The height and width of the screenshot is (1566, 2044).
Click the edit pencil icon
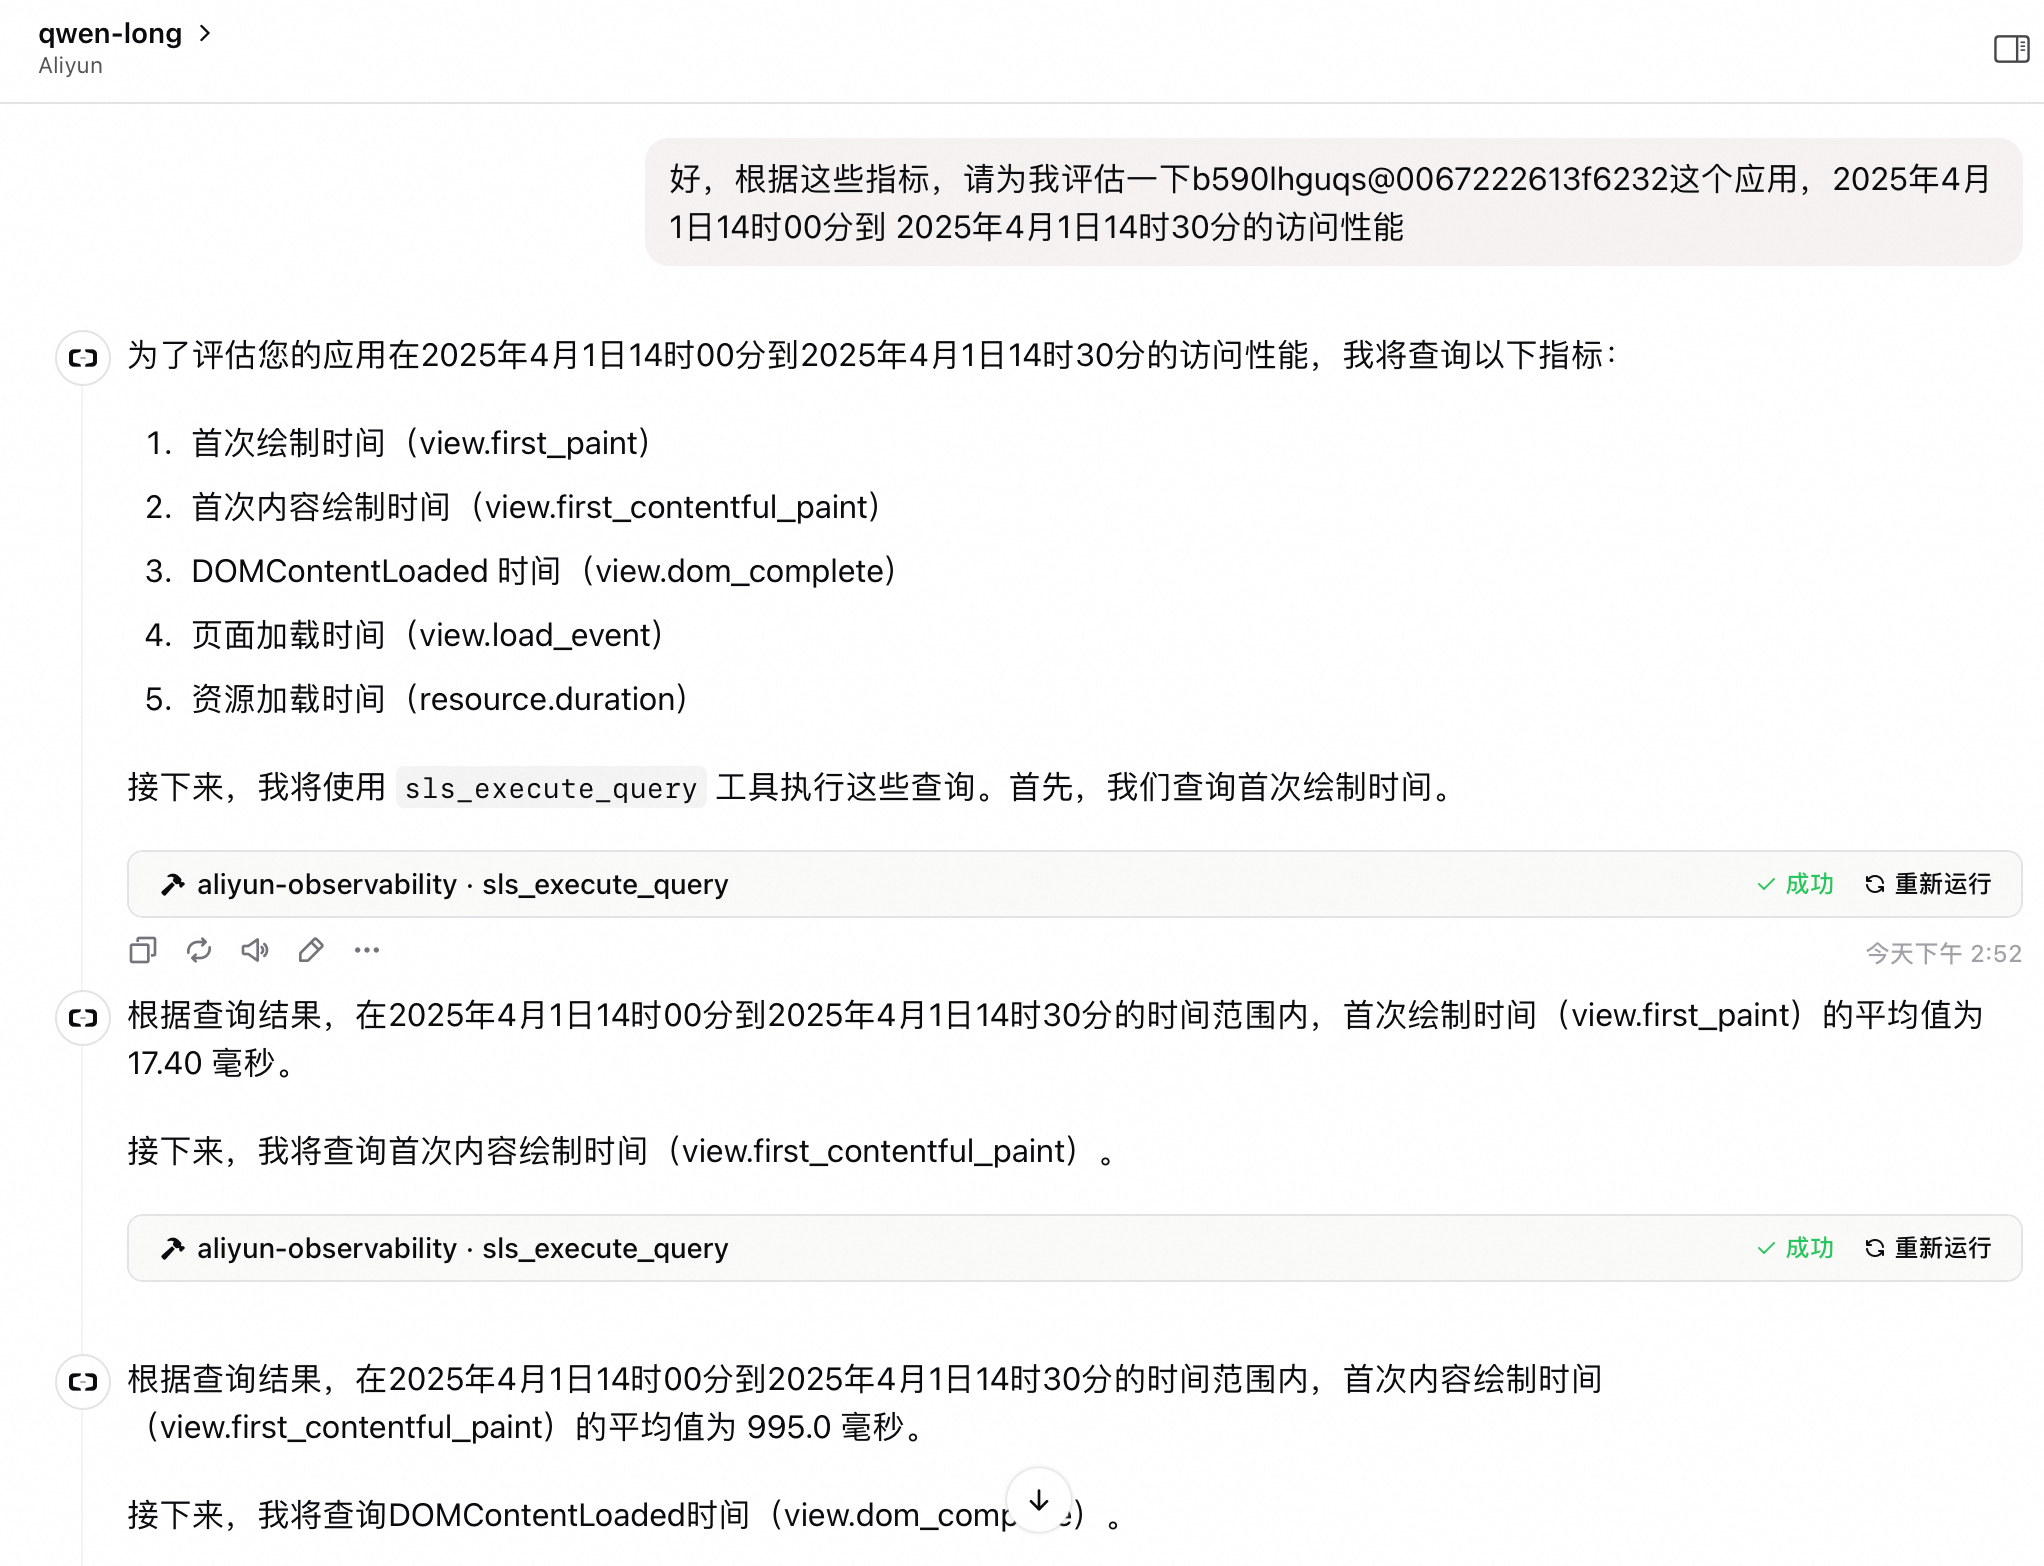click(x=311, y=950)
